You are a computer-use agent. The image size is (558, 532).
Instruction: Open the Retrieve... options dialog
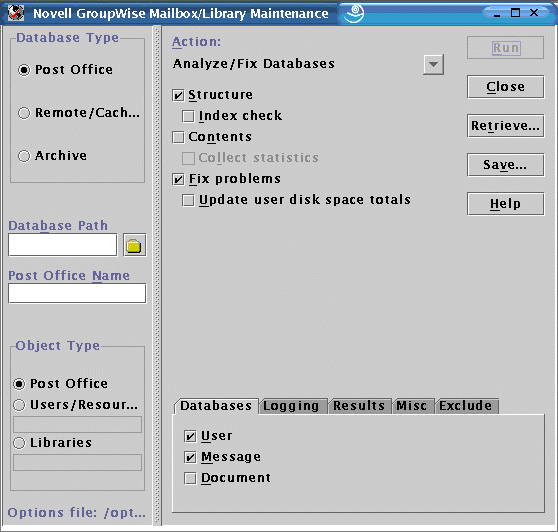tap(505, 126)
